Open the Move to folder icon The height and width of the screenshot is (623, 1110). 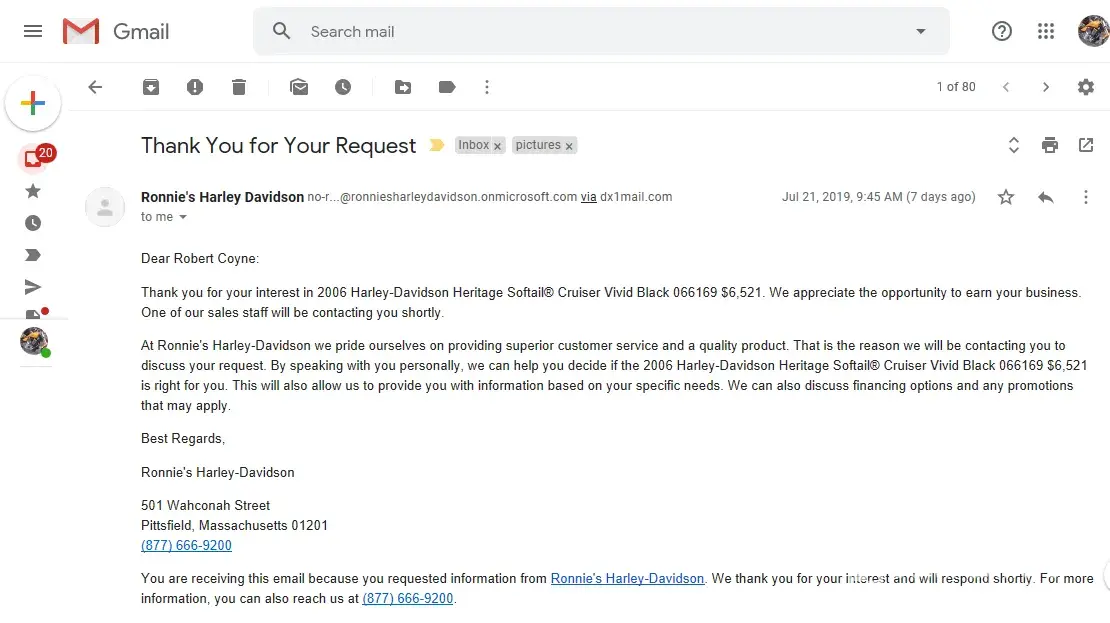click(x=403, y=87)
